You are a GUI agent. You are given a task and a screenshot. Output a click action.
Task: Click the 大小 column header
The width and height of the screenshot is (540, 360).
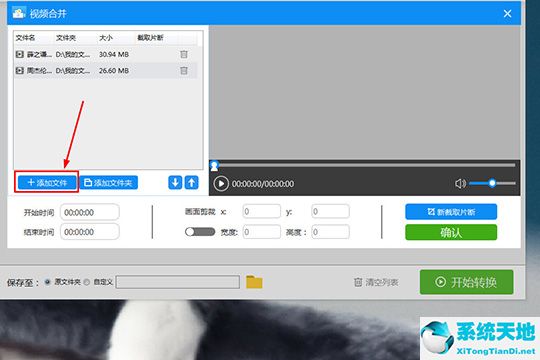pos(106,38)
